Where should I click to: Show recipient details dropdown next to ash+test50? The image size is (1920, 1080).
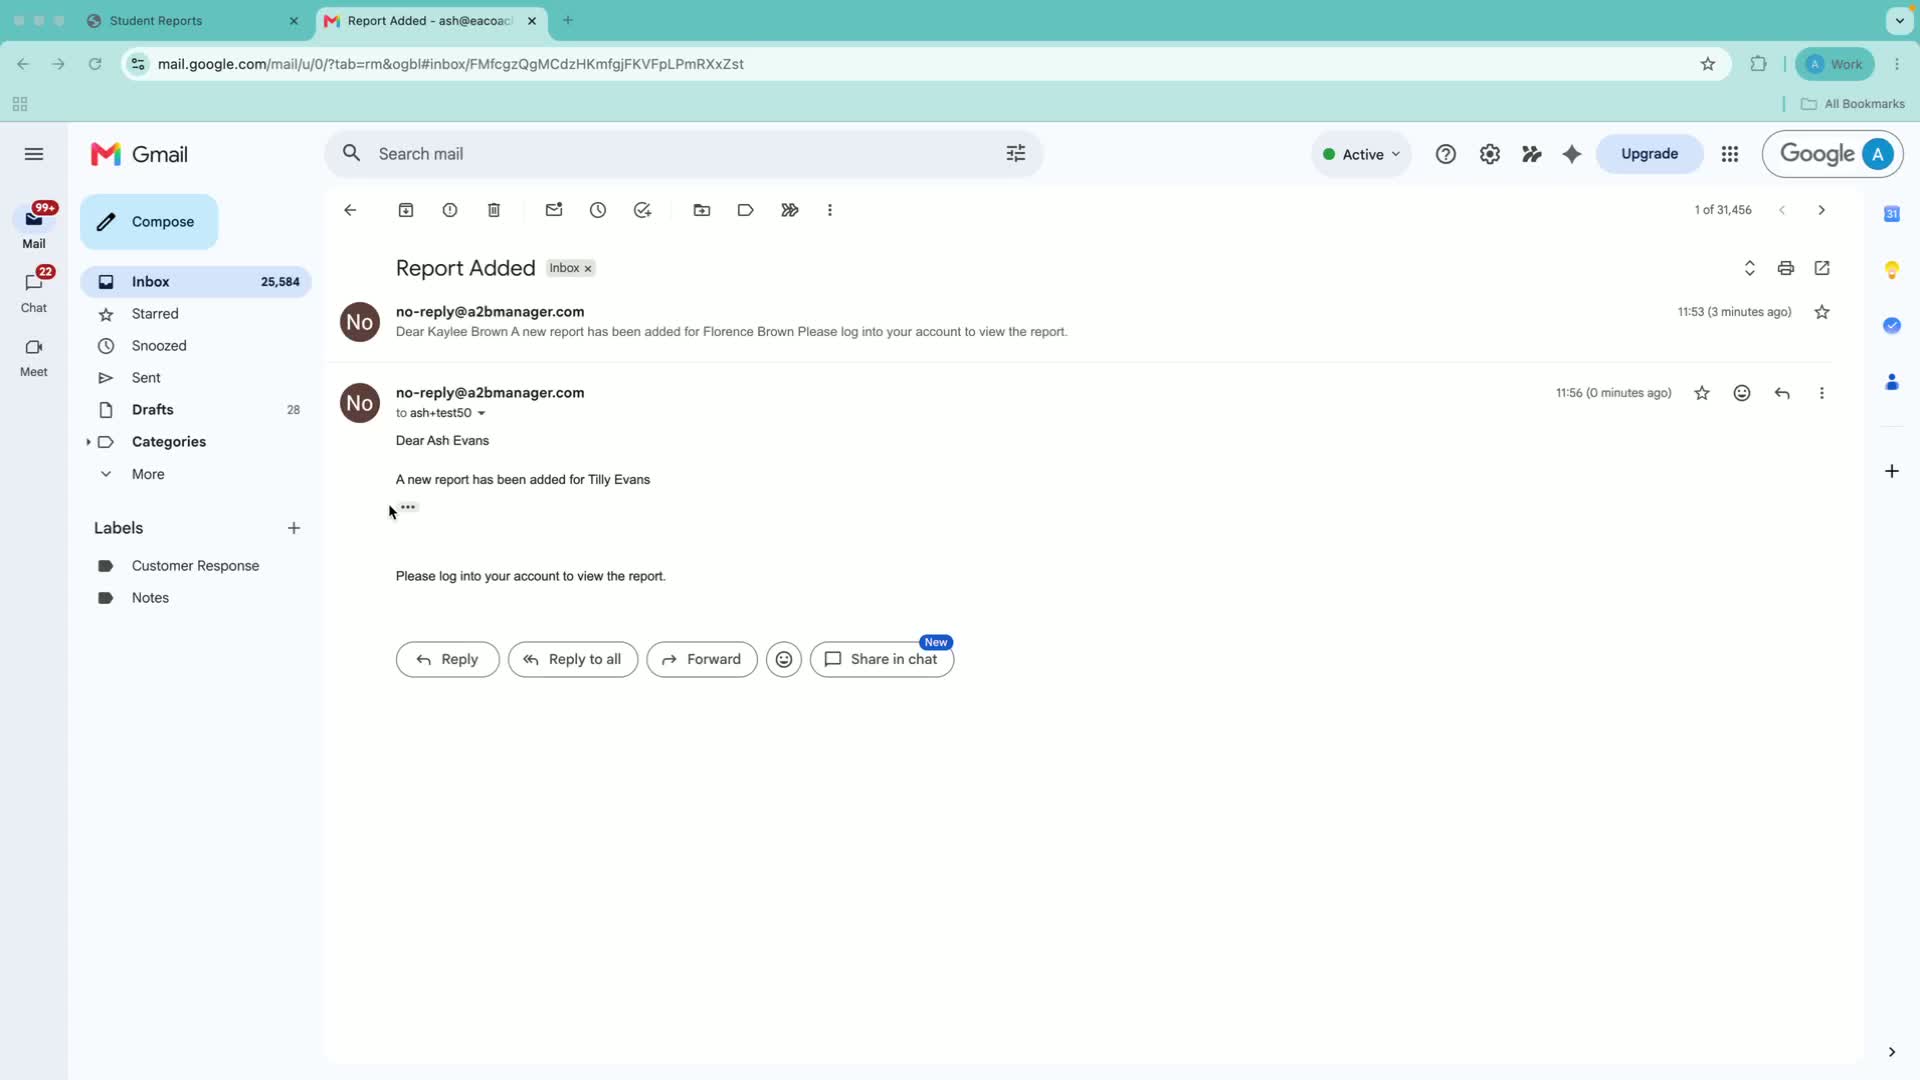point(481,413)
